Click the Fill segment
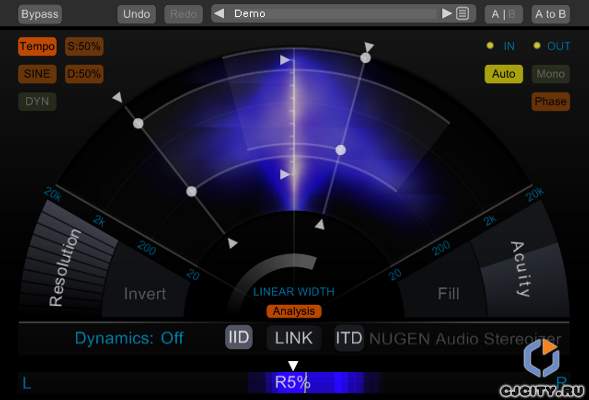Screen dimensions: 589x400 [448, 294]
